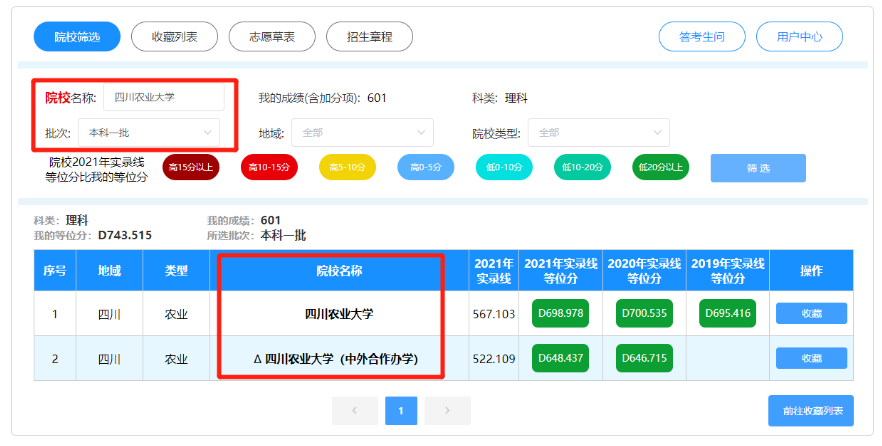Click 我的等位分 value D743.515
Viewport: 882px width, 446px height.
point(125,235)
